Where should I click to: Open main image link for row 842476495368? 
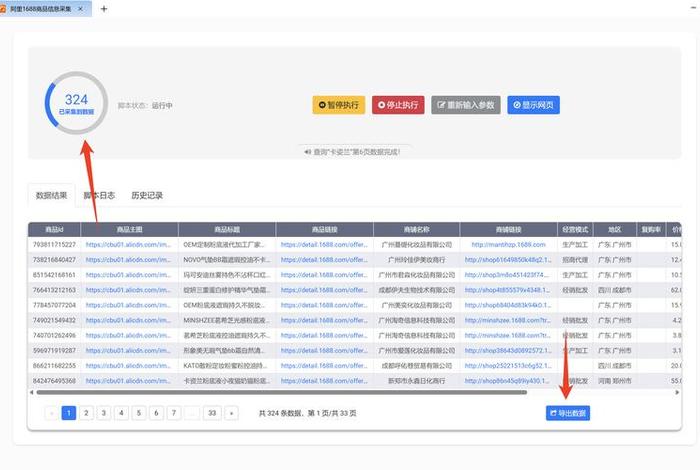click(x=128, y=381)
